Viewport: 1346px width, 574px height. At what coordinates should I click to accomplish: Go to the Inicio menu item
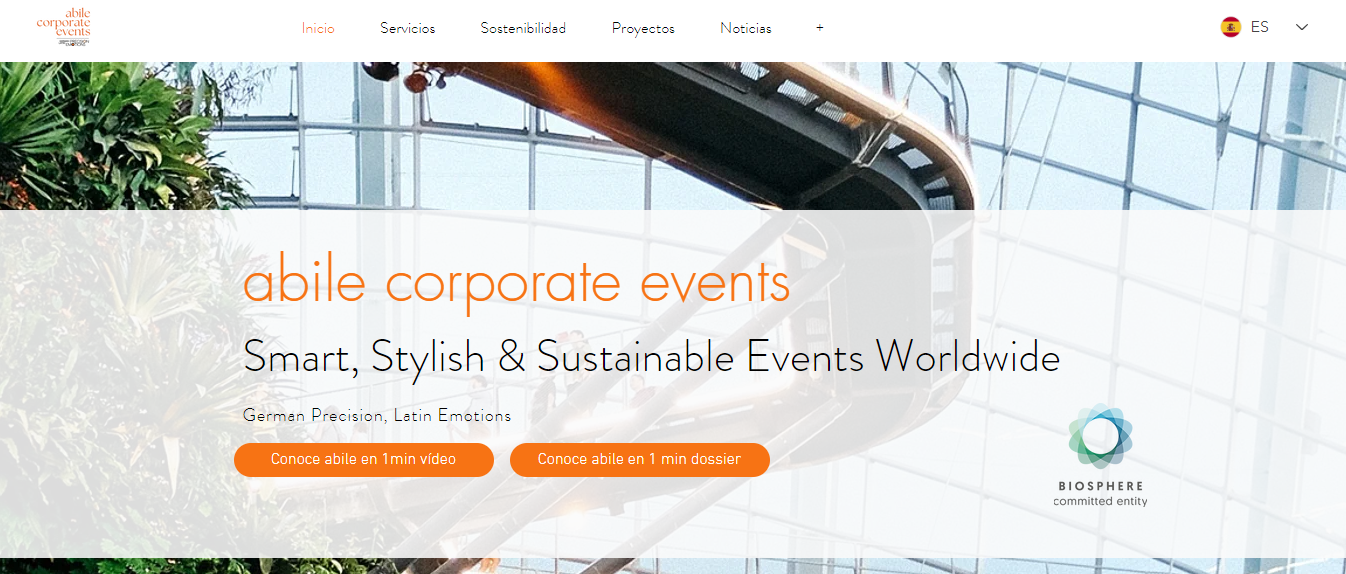(318, 28)
